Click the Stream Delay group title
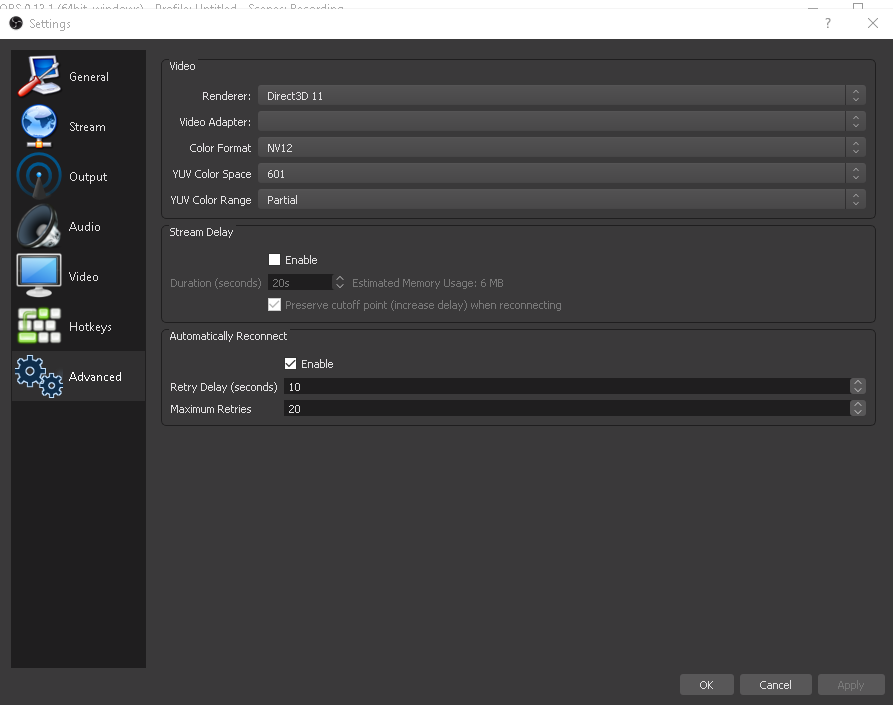 [x=201, y=232]
